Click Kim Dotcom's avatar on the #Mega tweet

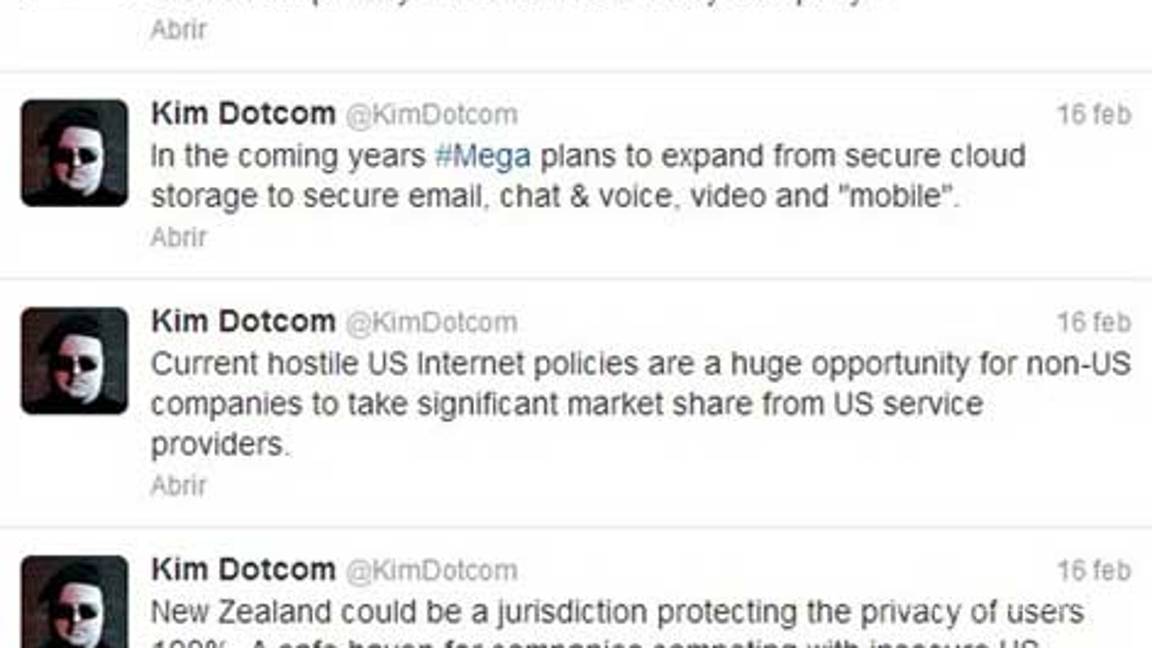click(x=74, y=153)
